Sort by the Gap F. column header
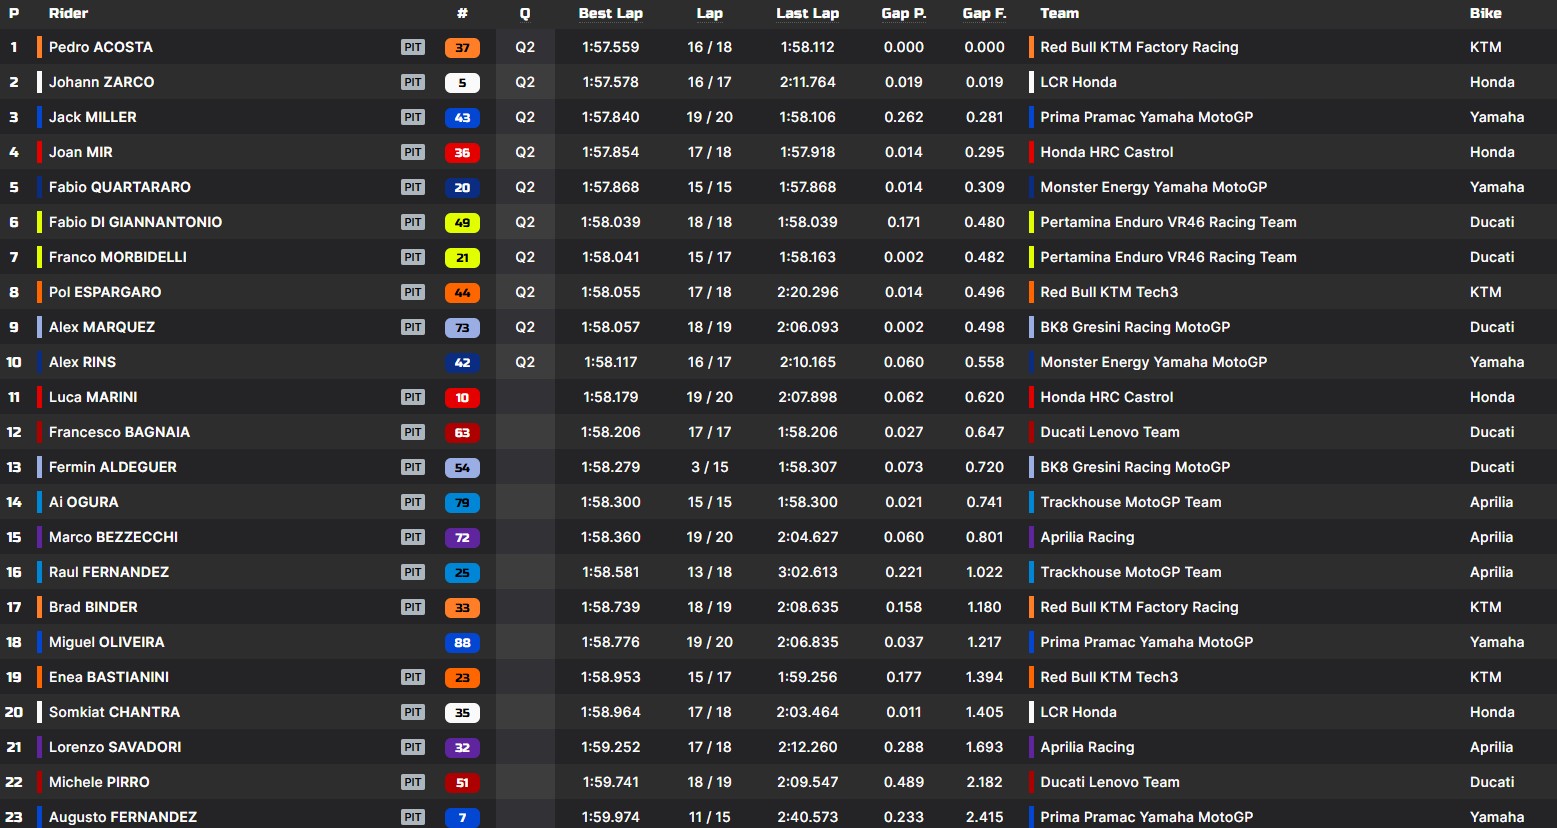 (x=984, y=13)
